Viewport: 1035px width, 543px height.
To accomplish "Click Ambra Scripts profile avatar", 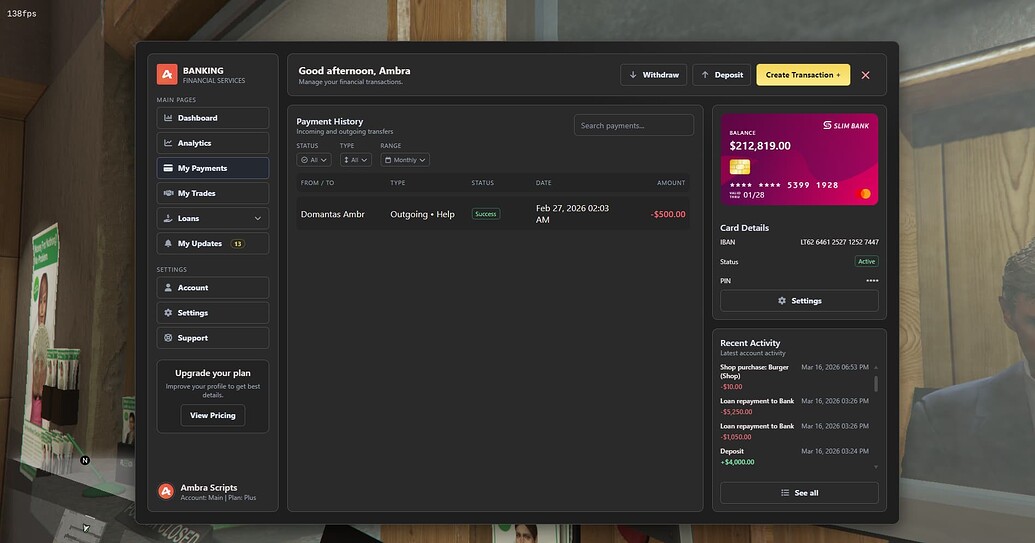I will click(x=166, y=492).
